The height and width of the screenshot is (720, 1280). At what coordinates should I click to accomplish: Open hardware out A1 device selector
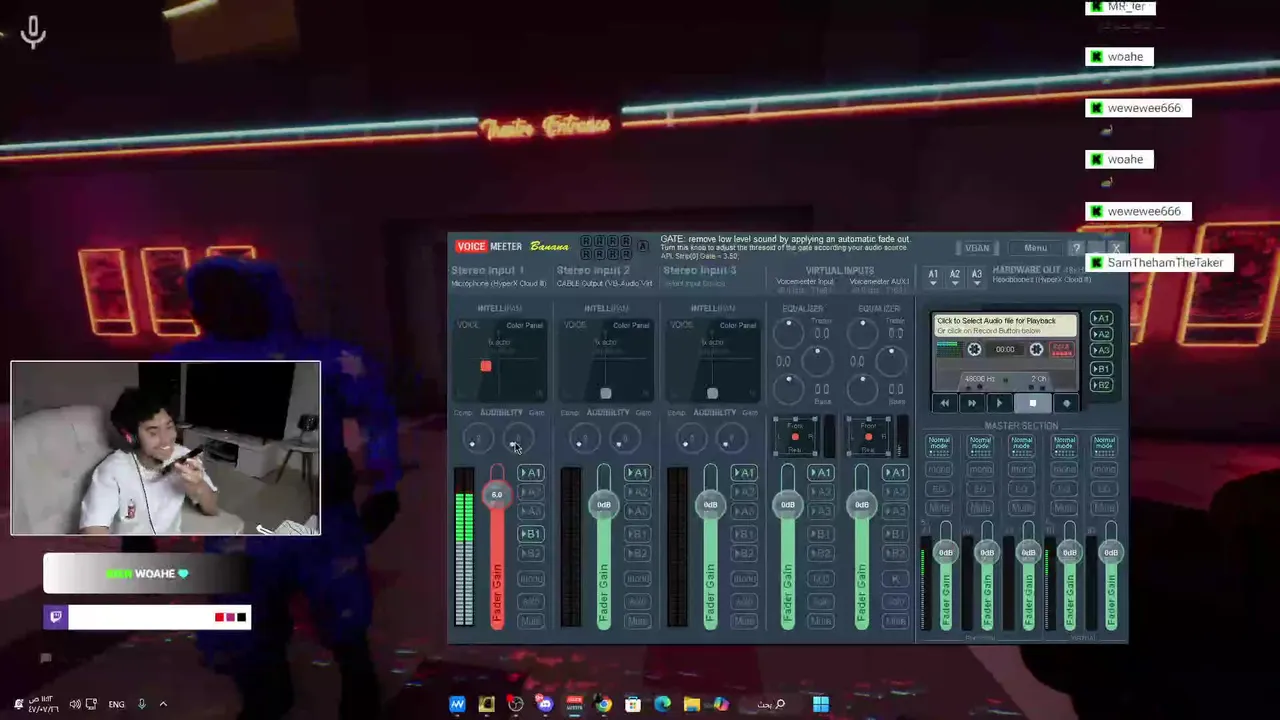click(933, 277)
